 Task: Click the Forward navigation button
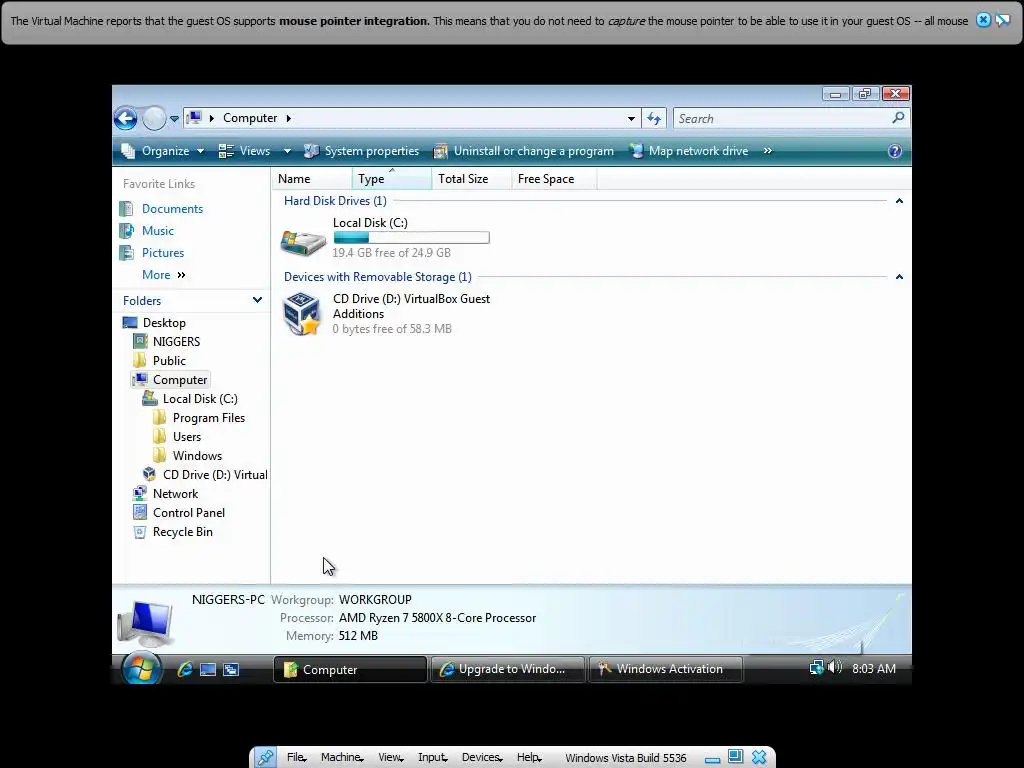pos(154,119)
